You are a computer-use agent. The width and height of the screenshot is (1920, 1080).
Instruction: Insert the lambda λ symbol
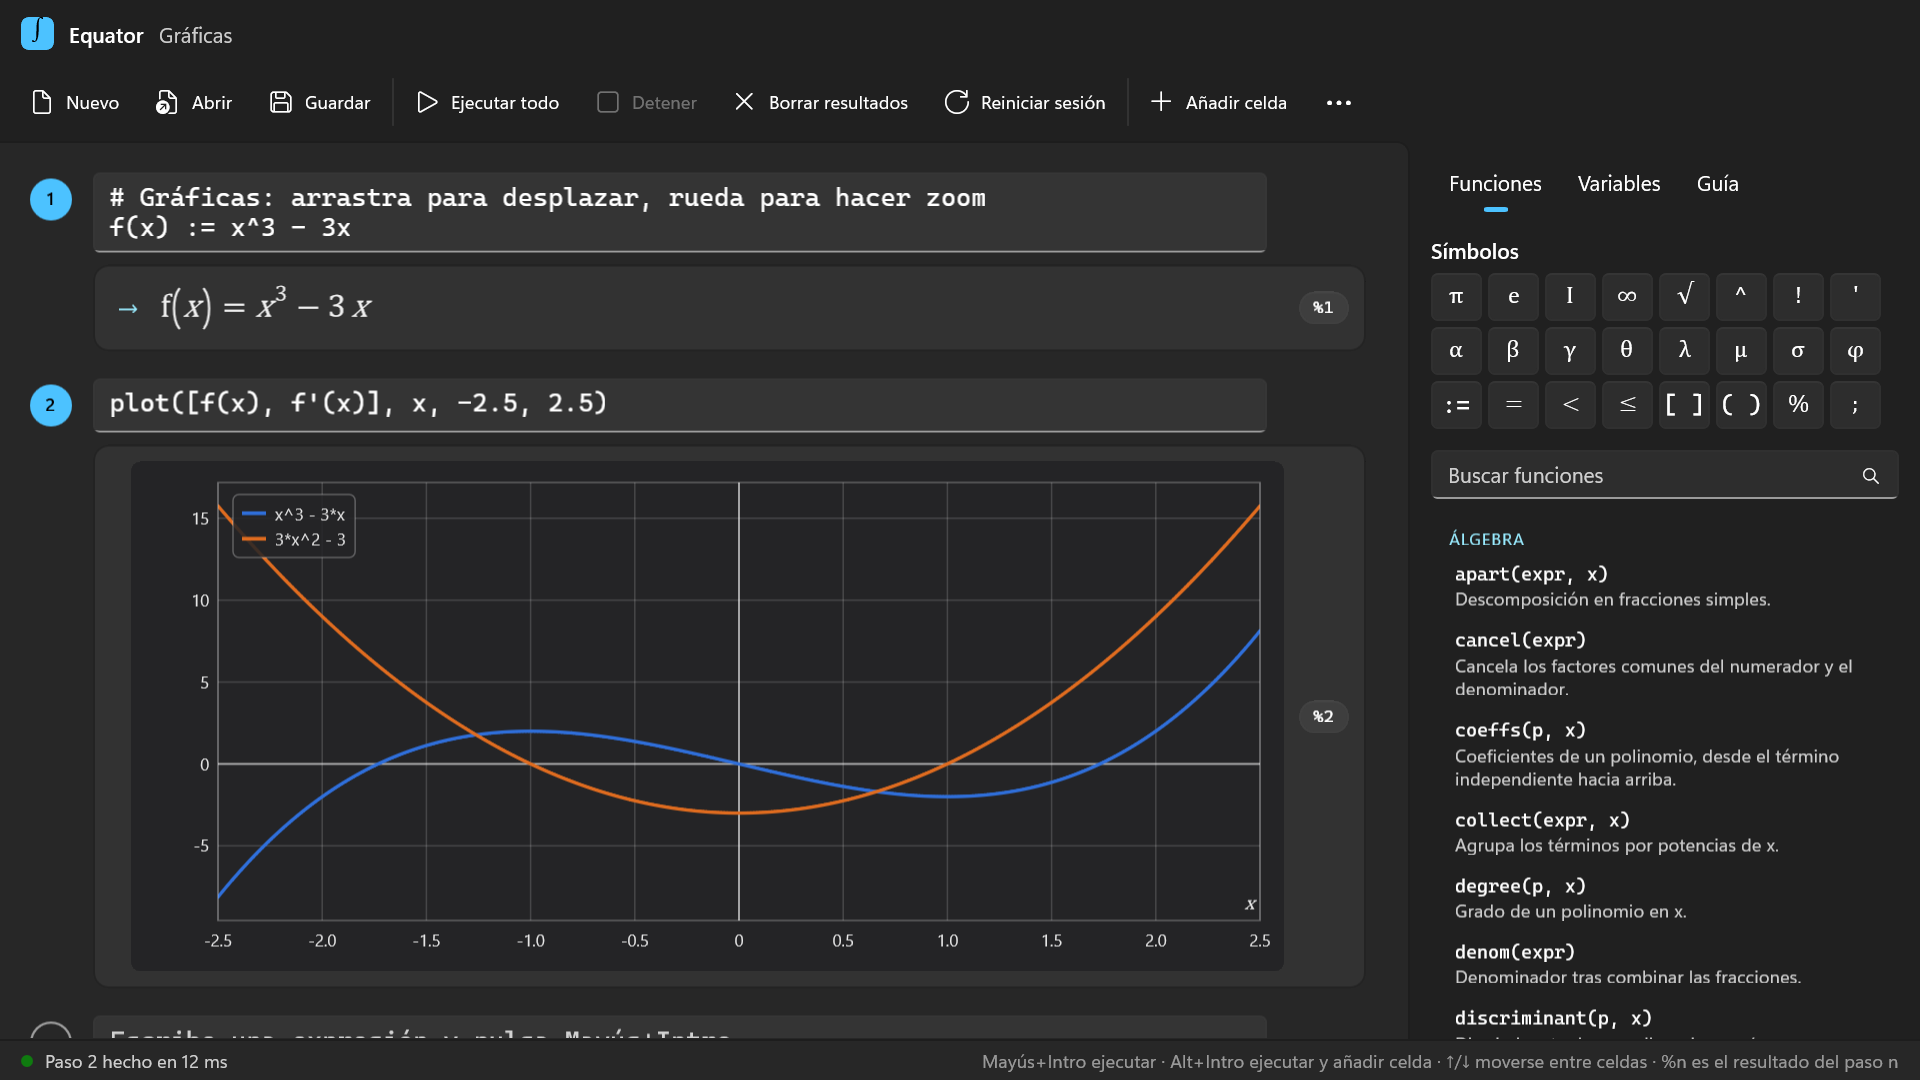tap(1684, 350)
